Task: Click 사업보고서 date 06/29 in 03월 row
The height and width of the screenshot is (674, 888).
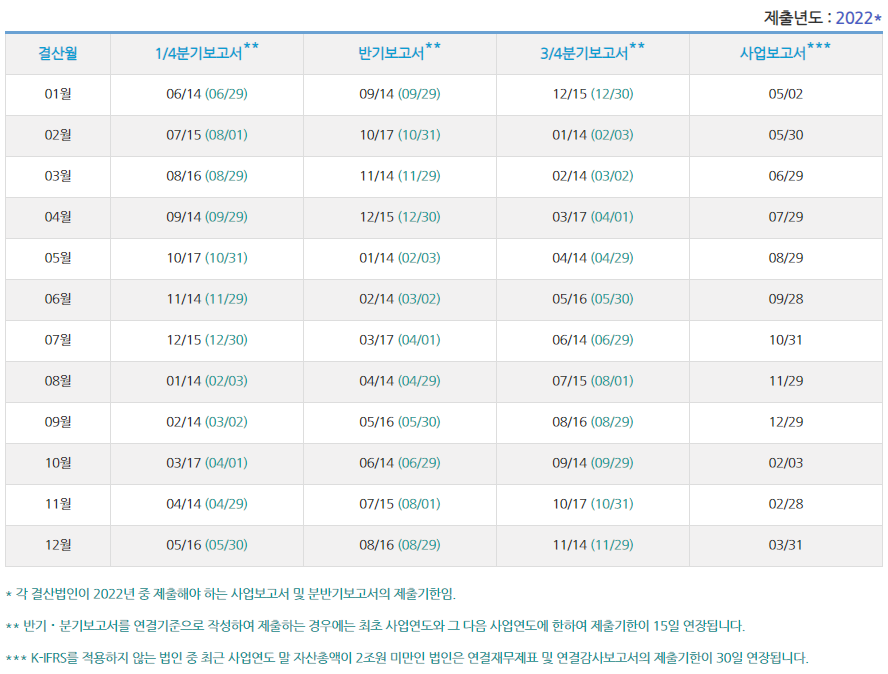Action: 785,176
